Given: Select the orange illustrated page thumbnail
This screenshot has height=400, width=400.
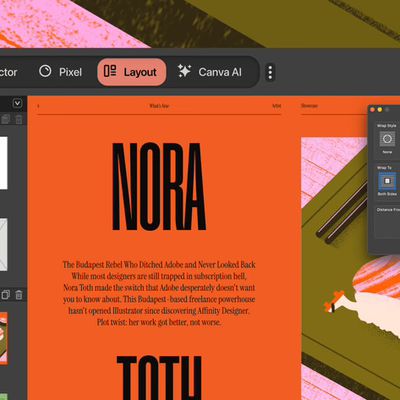Looking at the screenshot, I should tap(3, 338).
